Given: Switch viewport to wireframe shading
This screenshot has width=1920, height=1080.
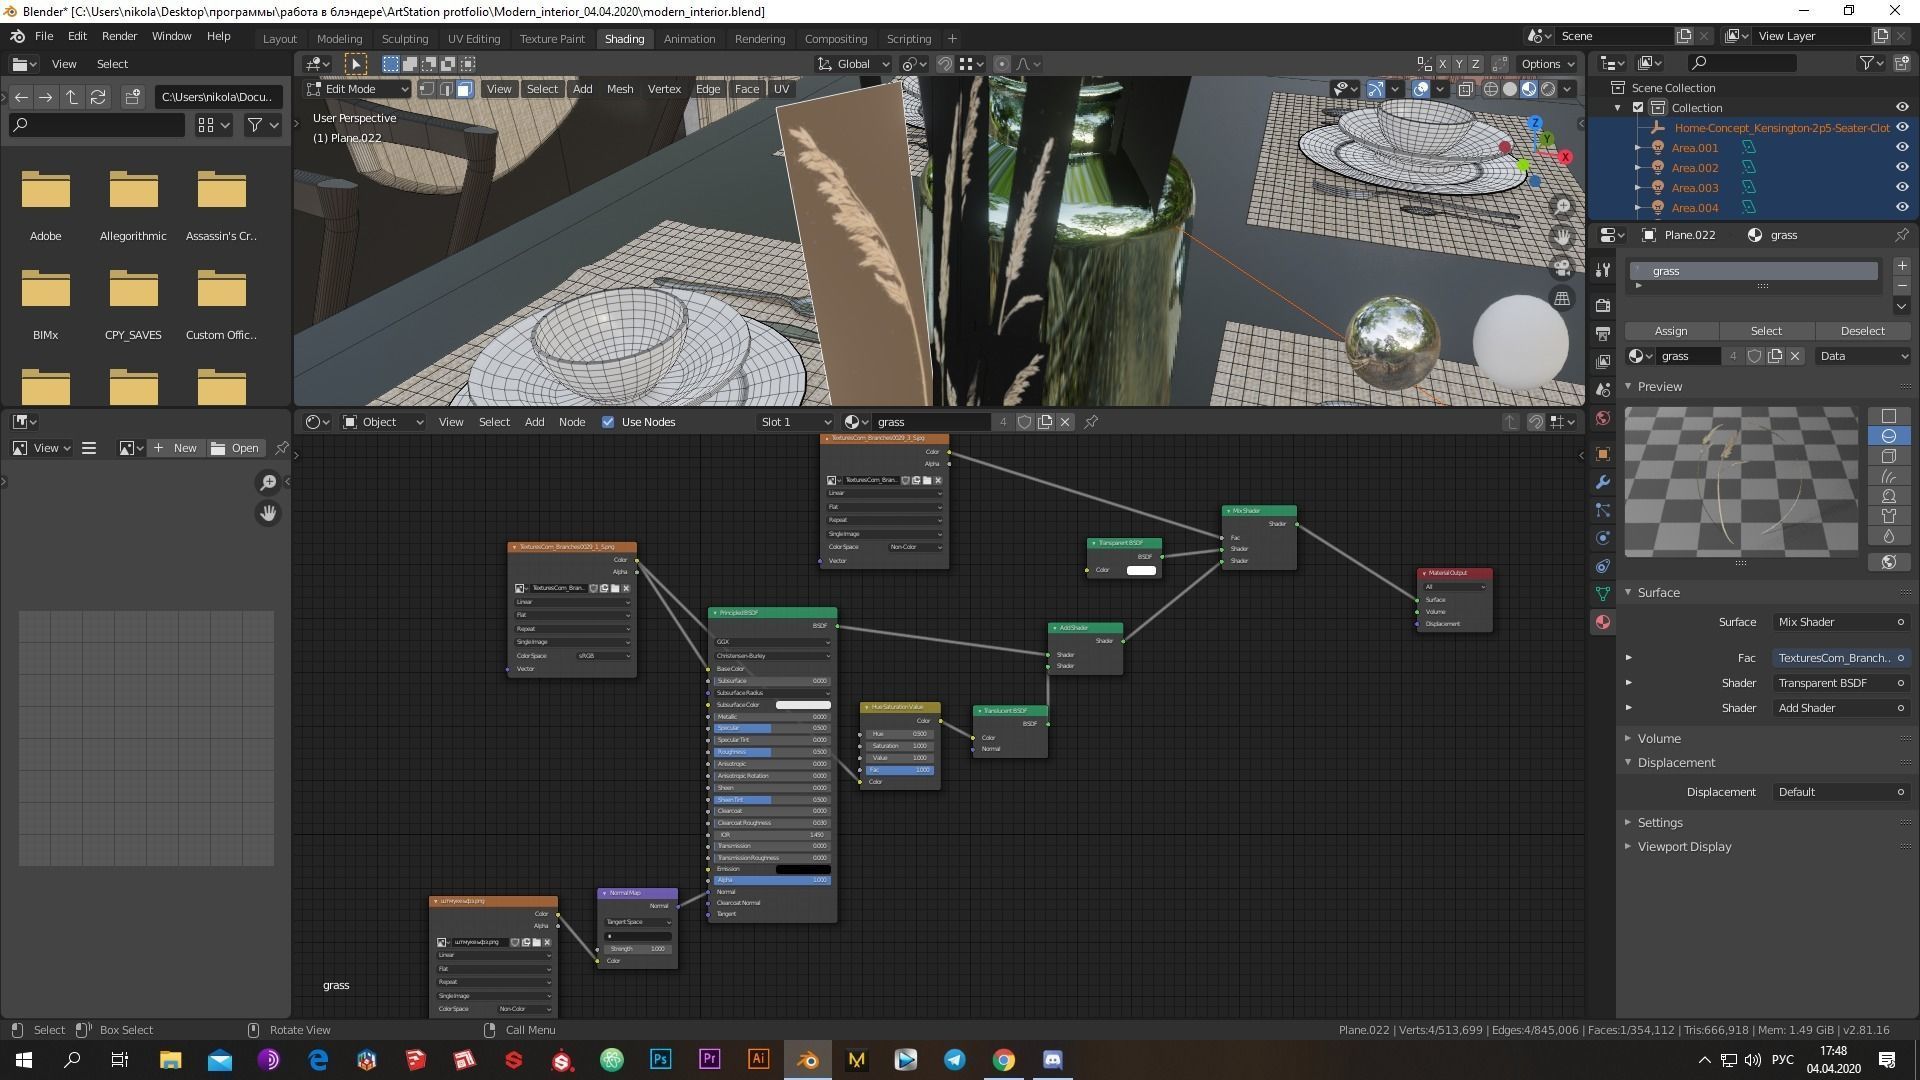Looking at the screenshot, I should click(x=1491, y=89).
